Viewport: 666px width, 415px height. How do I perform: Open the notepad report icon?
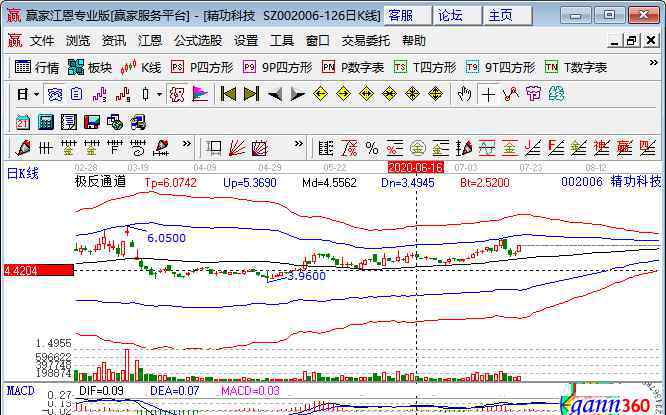[x=69, y=122]
